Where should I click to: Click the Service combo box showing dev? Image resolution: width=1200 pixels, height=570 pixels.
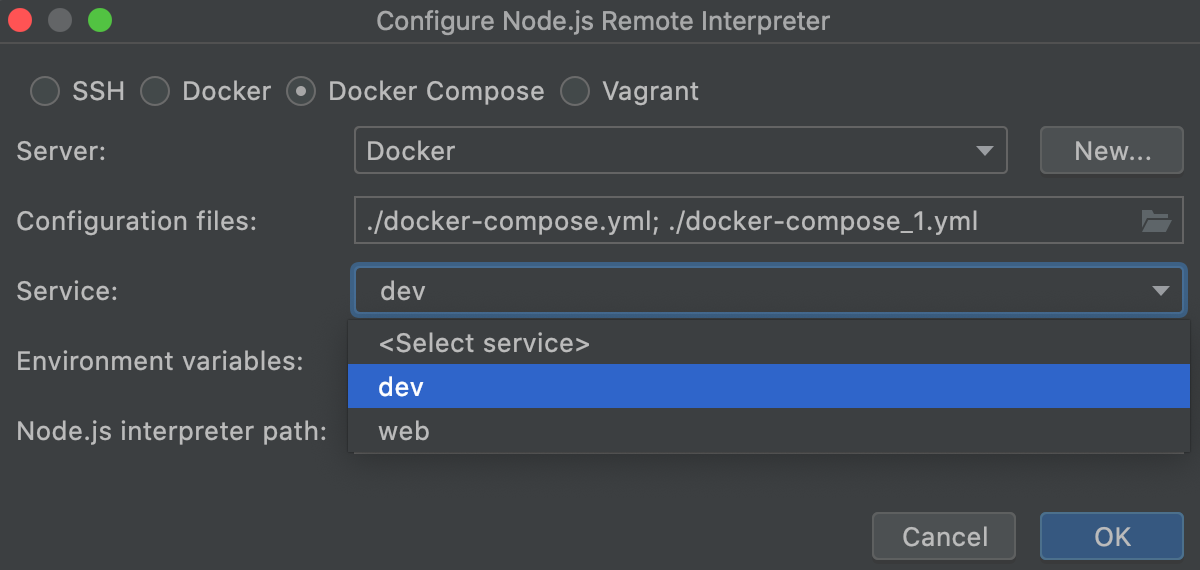pyautogui.click(x=750, y=291)
